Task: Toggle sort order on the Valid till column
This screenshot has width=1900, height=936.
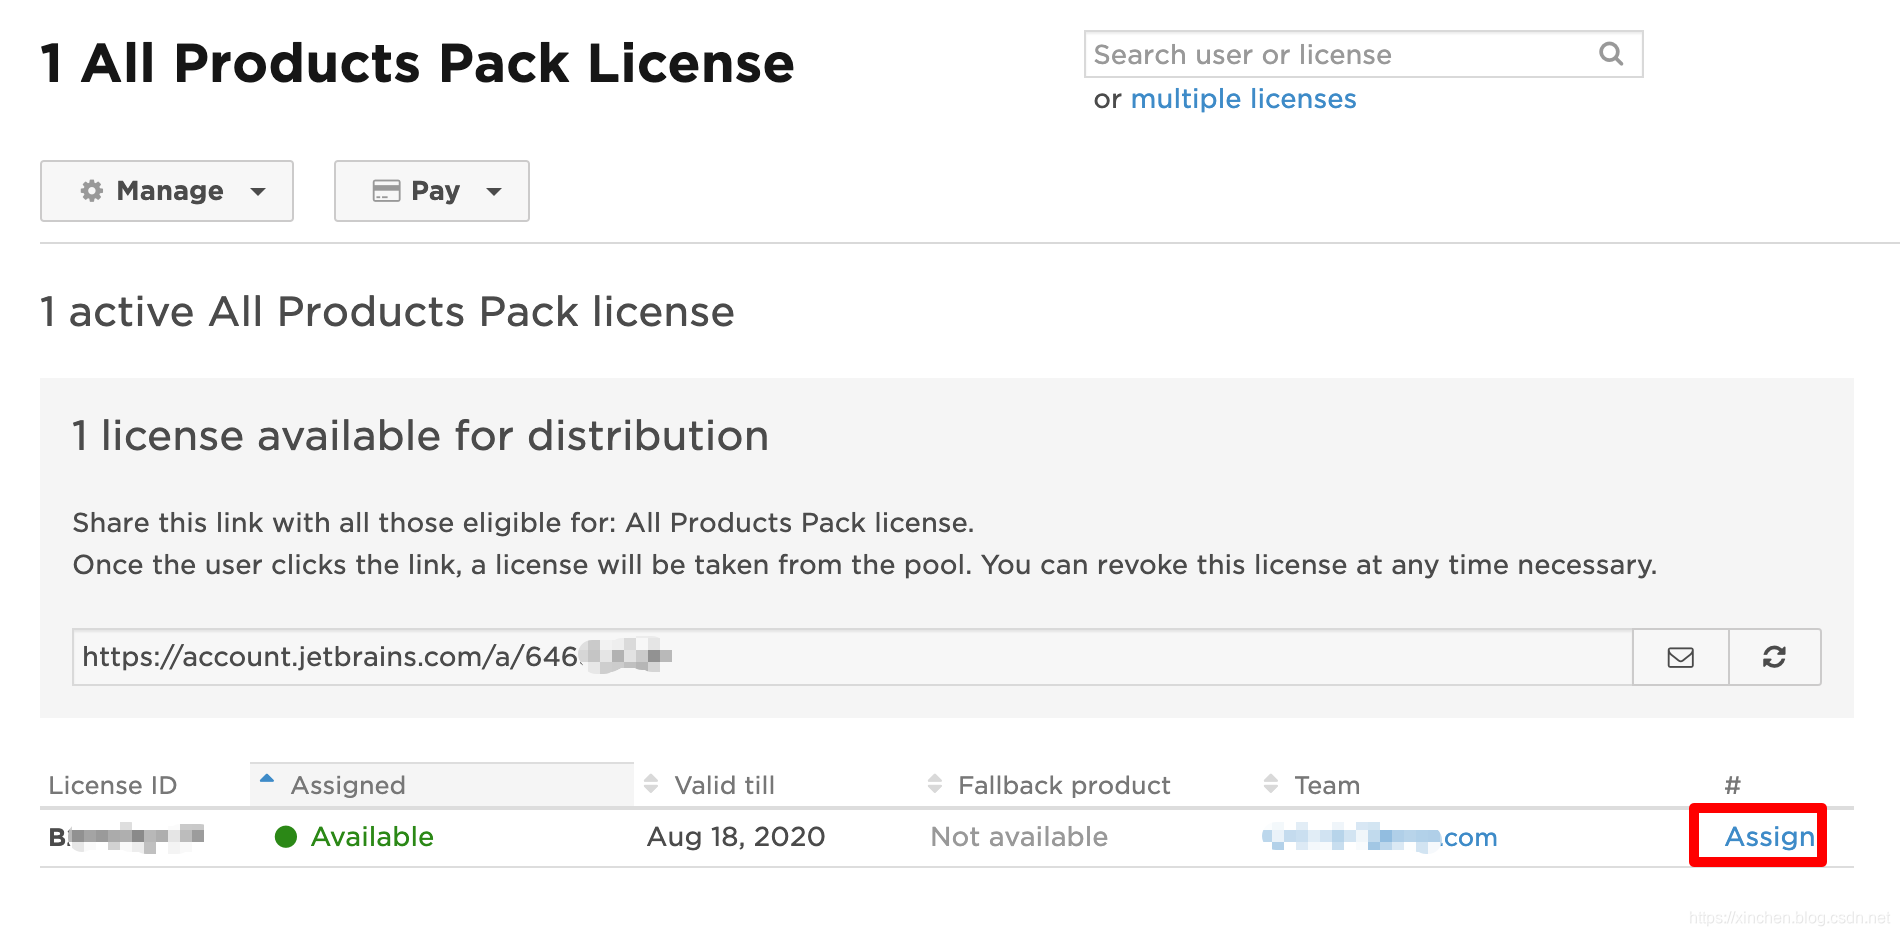Action: click(653, 784)
